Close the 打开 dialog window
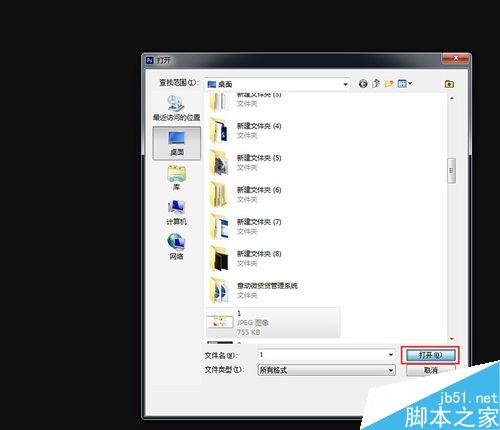The image size is (500, 430). click(x=455, y=59)
